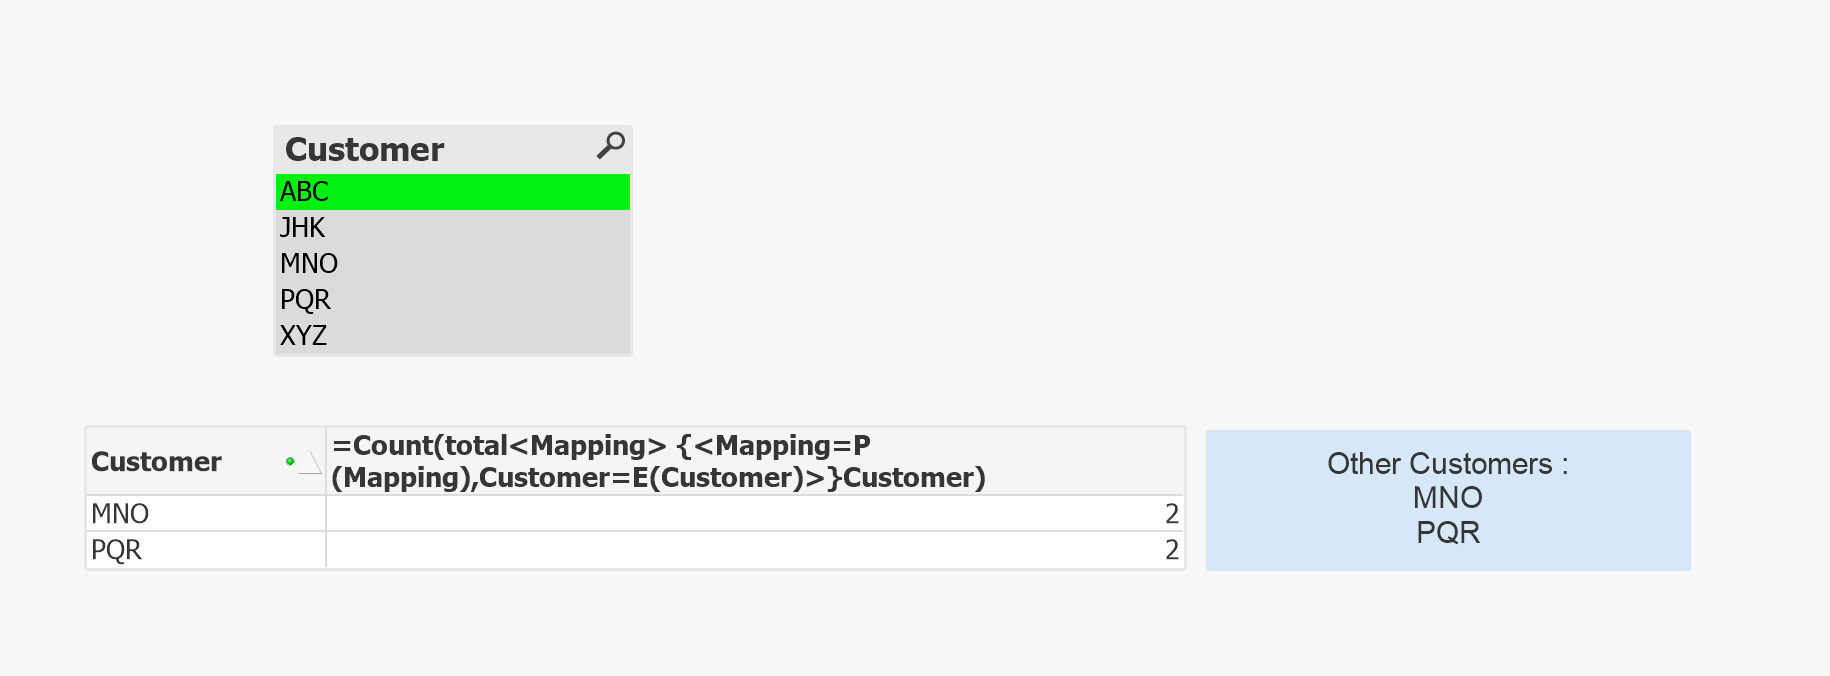Click the count value in the PQR row
The width and height of the screenshot is (1830, 676).
(1172, 550)
